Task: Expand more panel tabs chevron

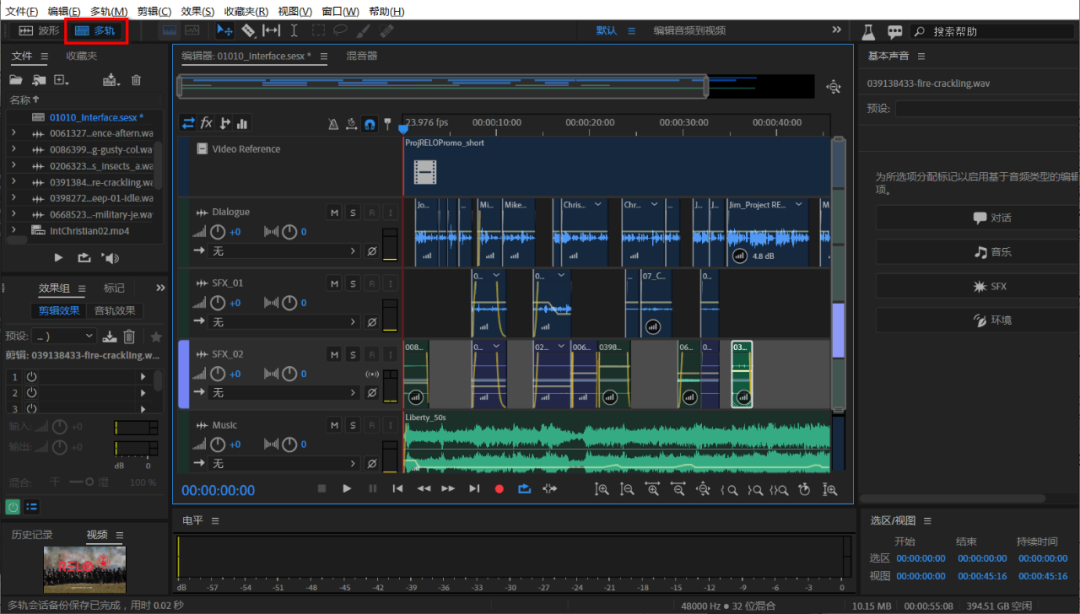Action: click(160, 288)
